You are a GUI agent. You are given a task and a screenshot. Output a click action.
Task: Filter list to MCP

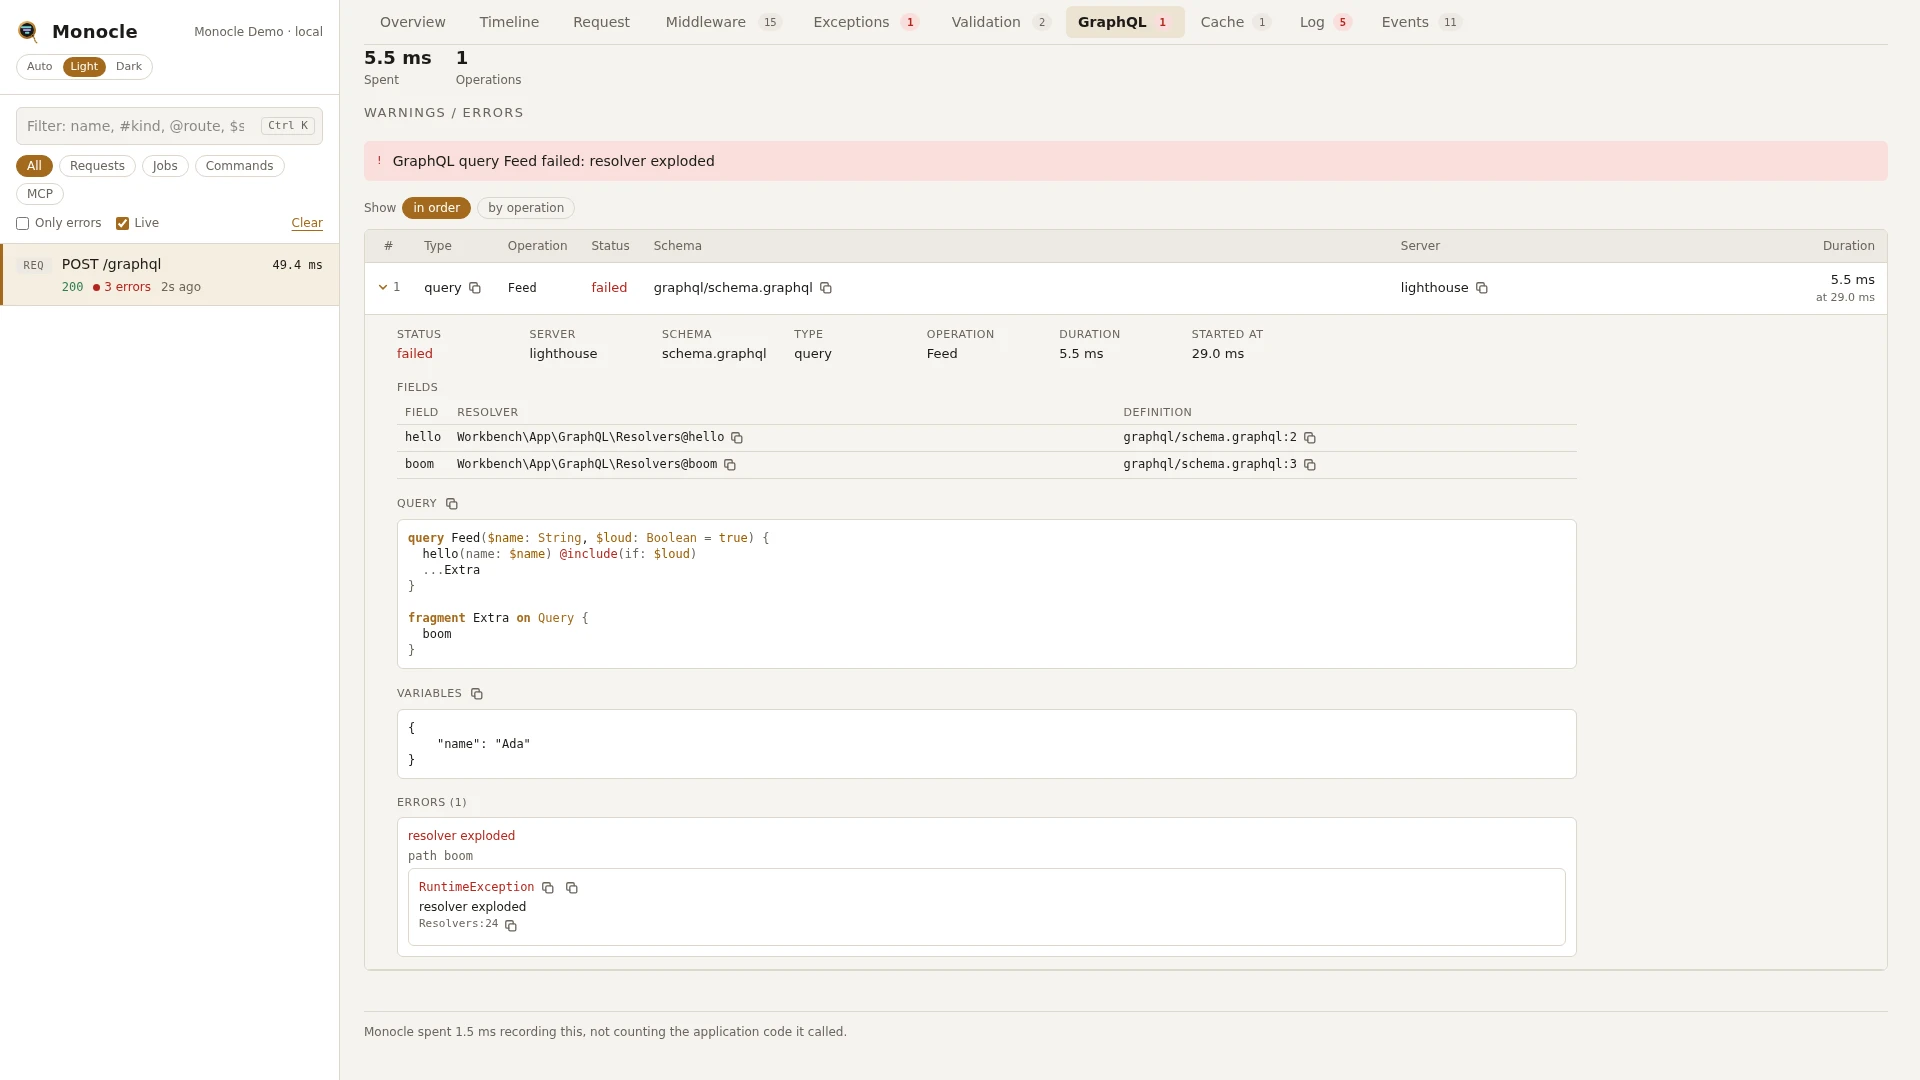coord(40,194)
